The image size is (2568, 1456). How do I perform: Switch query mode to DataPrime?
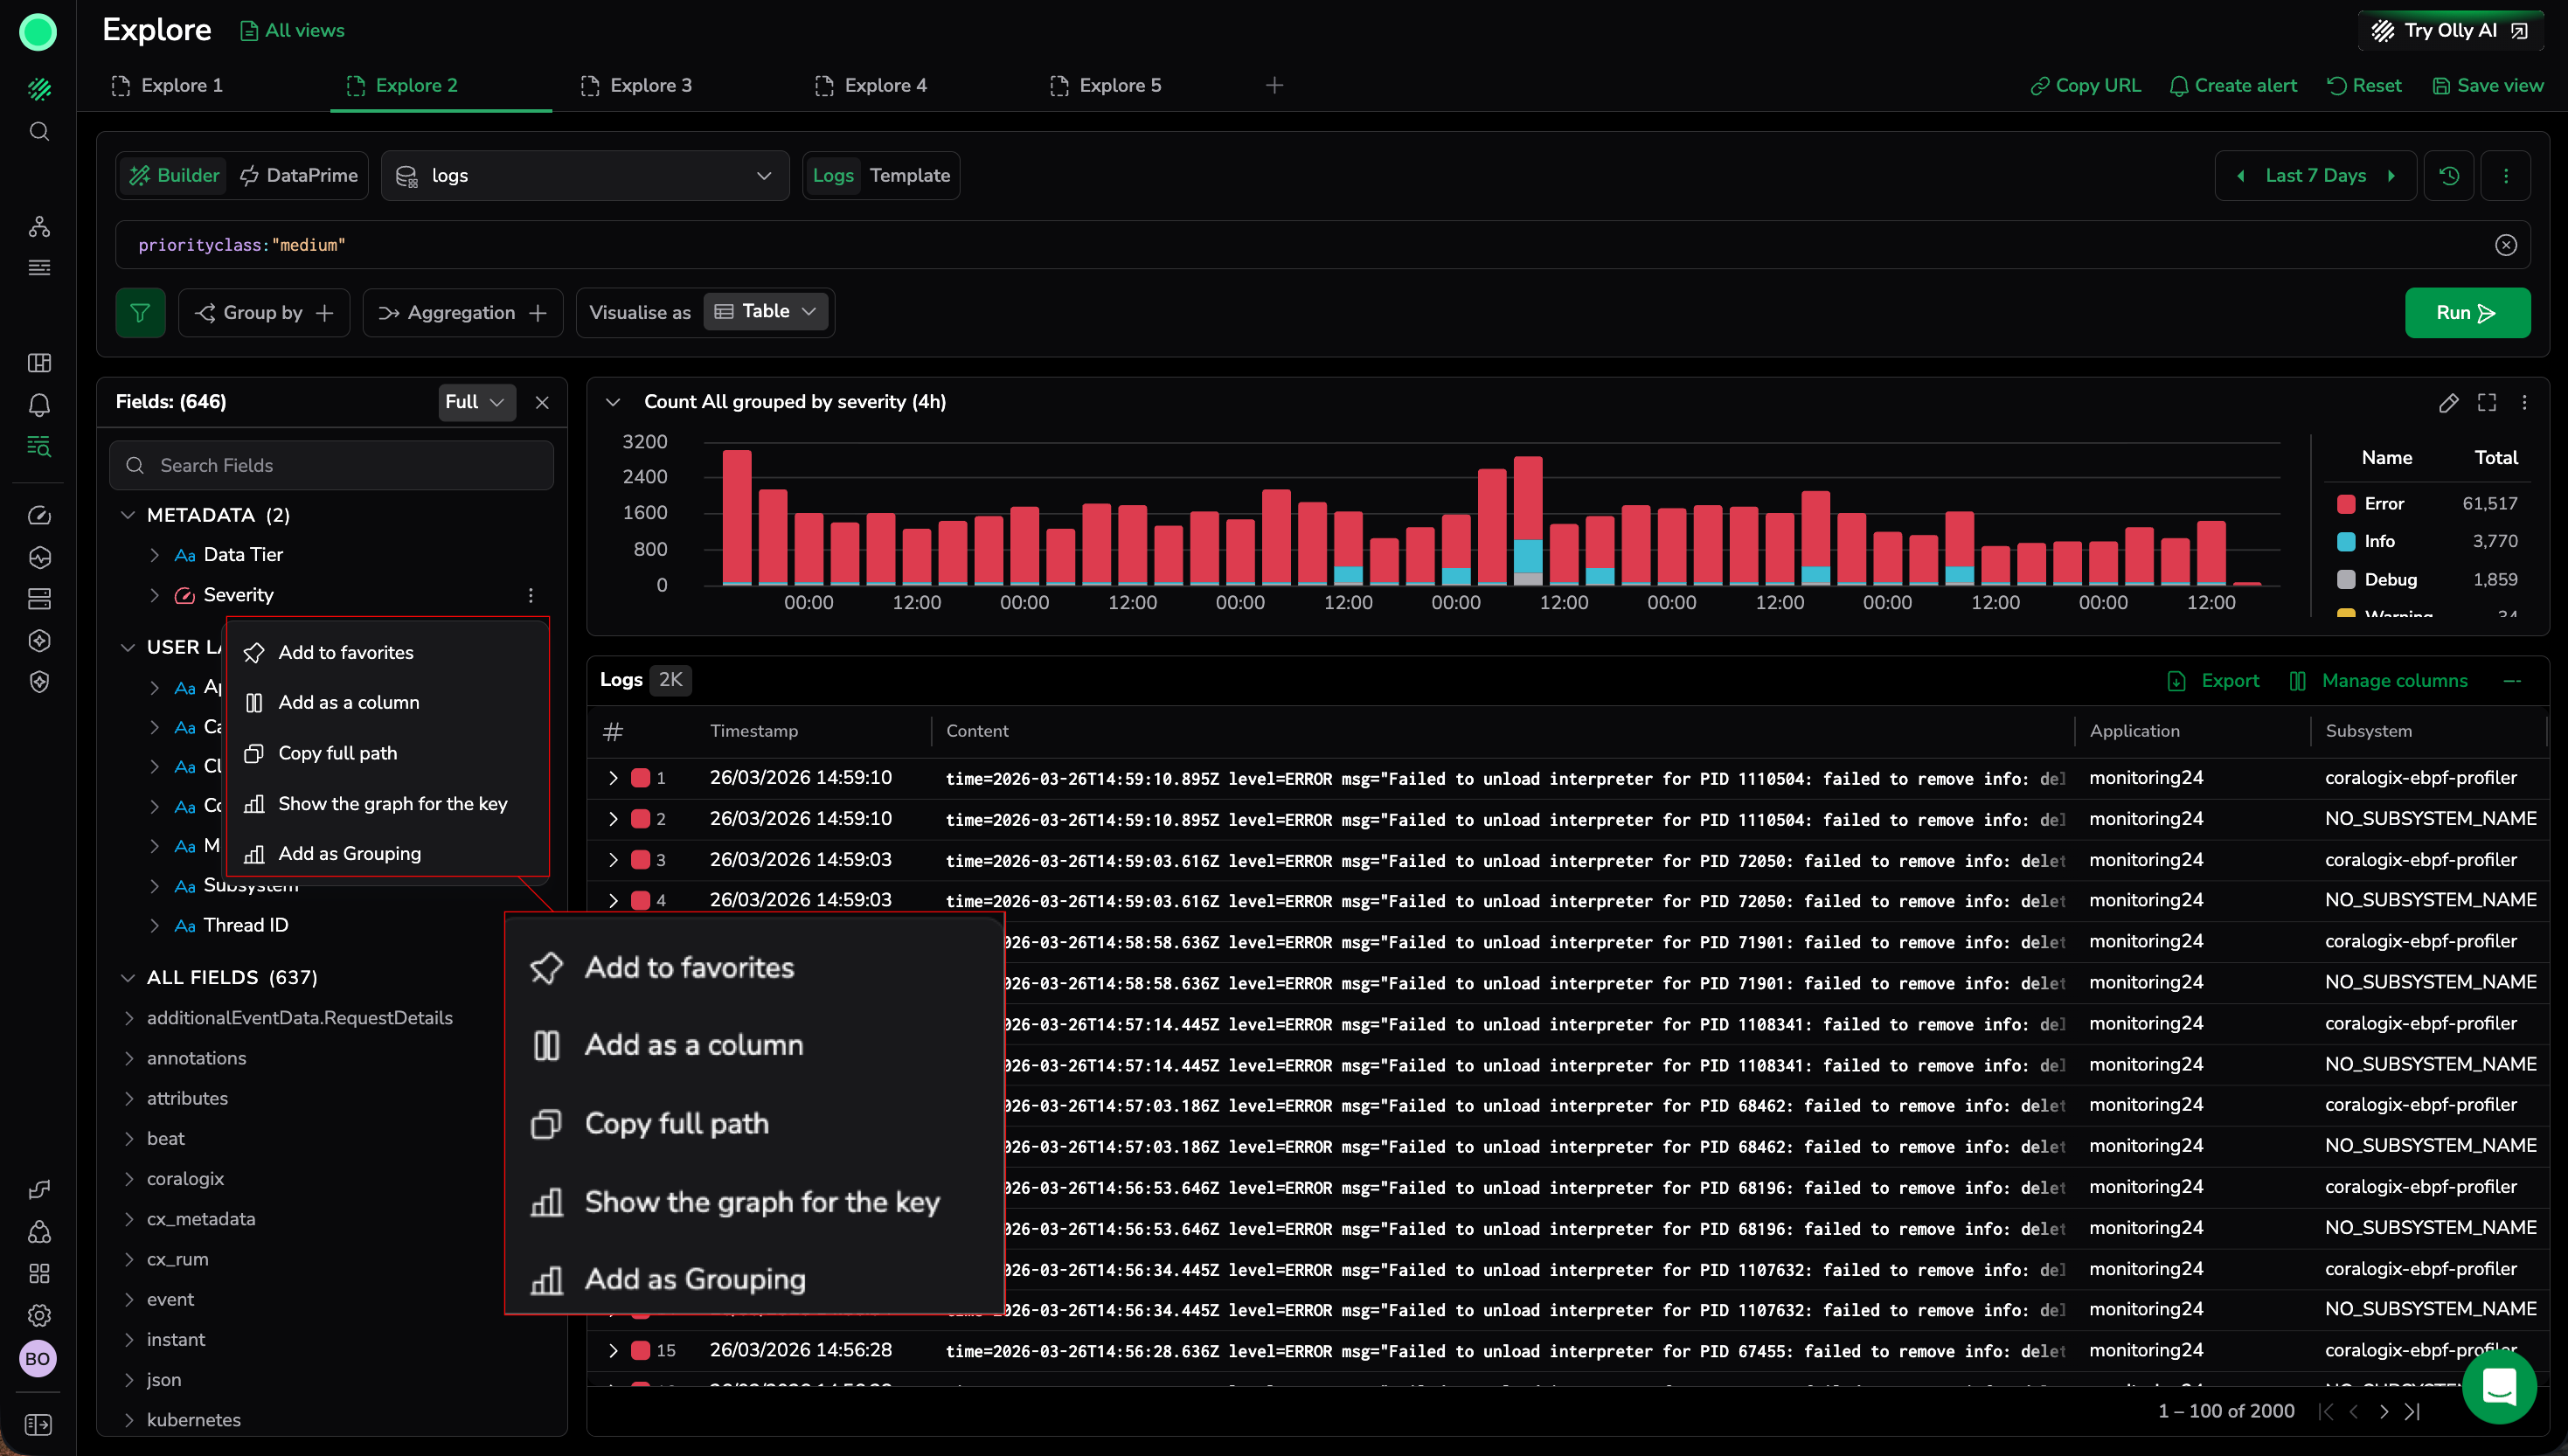tap(299, 176)
